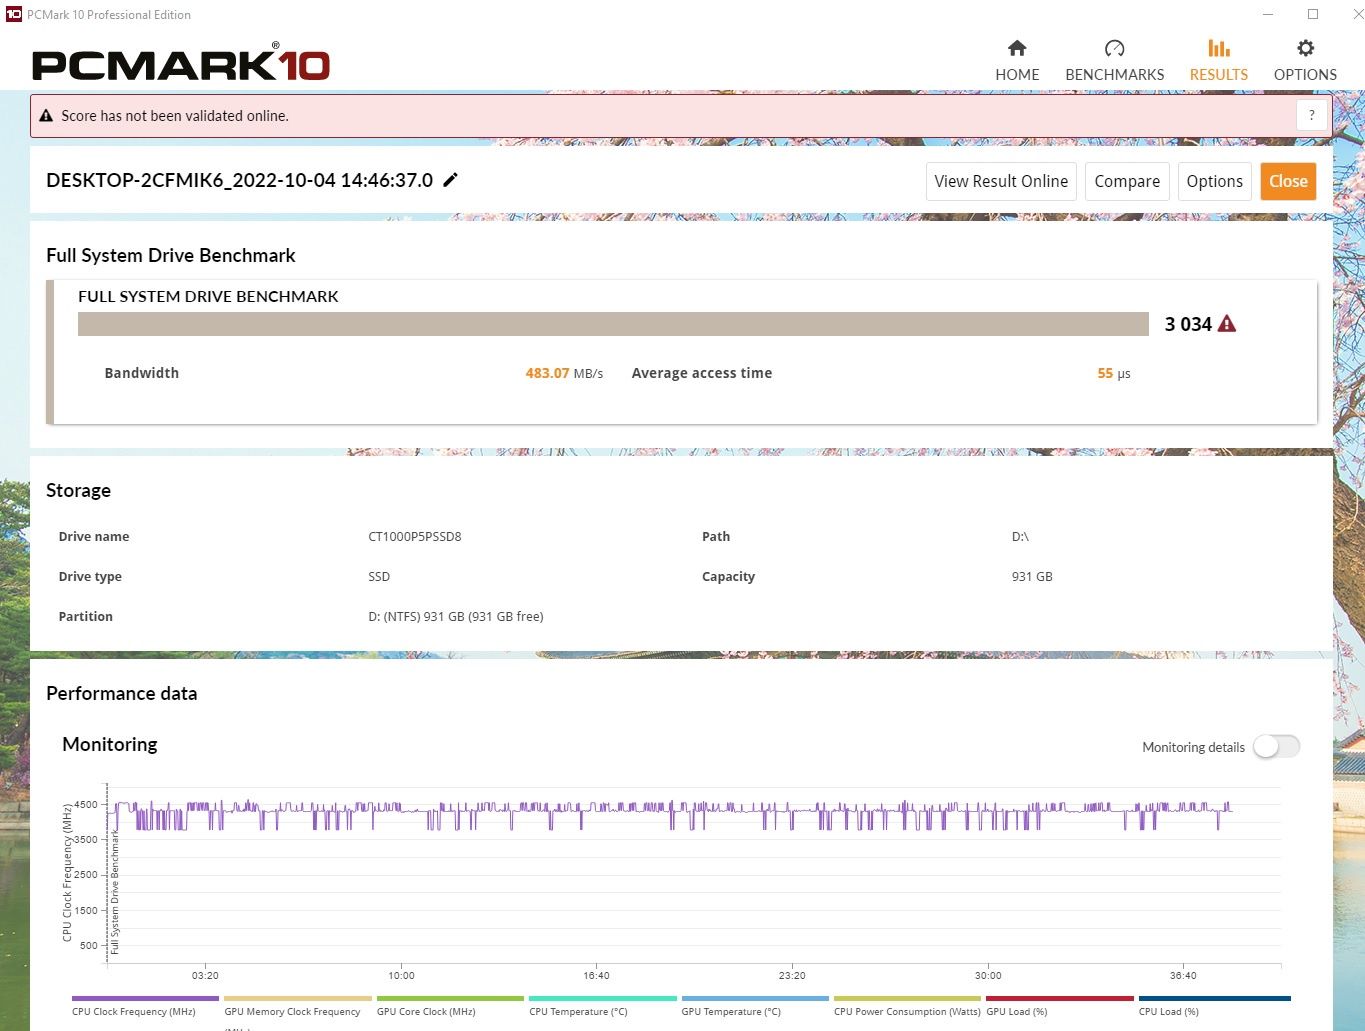
Task: Click the Performance data heading
Action: tap(122, 693)
